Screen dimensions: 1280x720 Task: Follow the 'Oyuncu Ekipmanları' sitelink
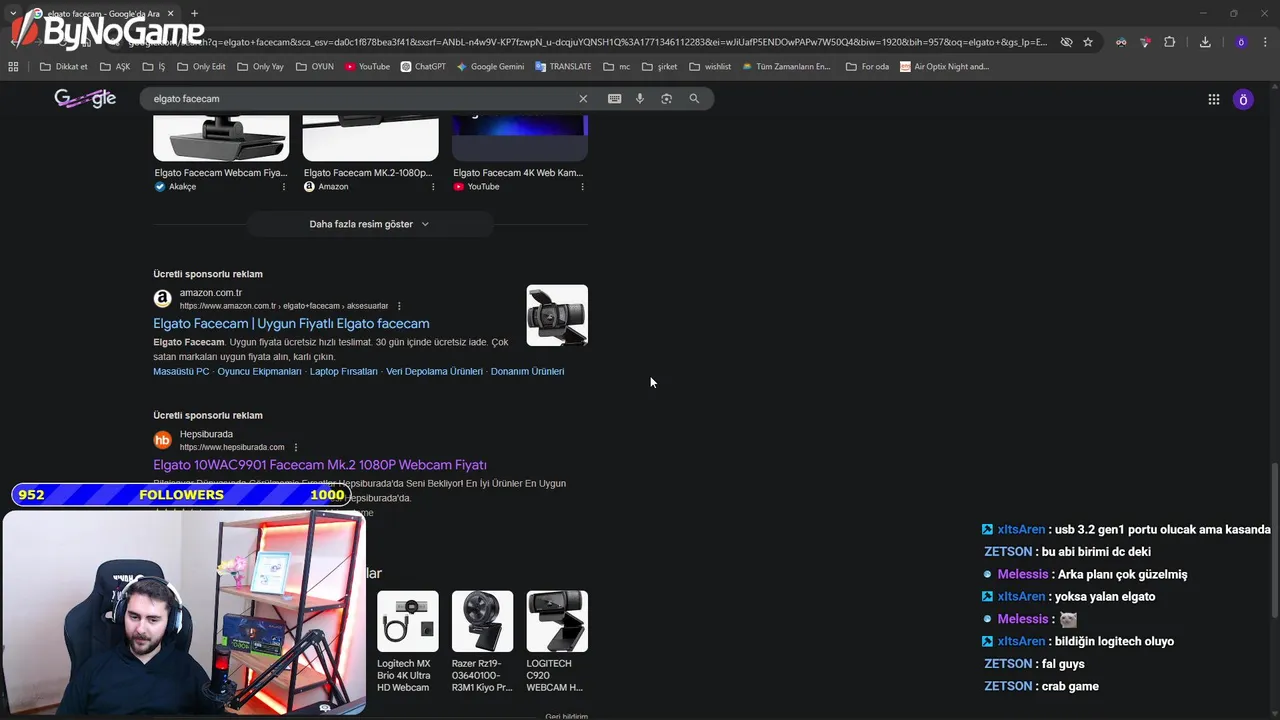click(259, 371)
